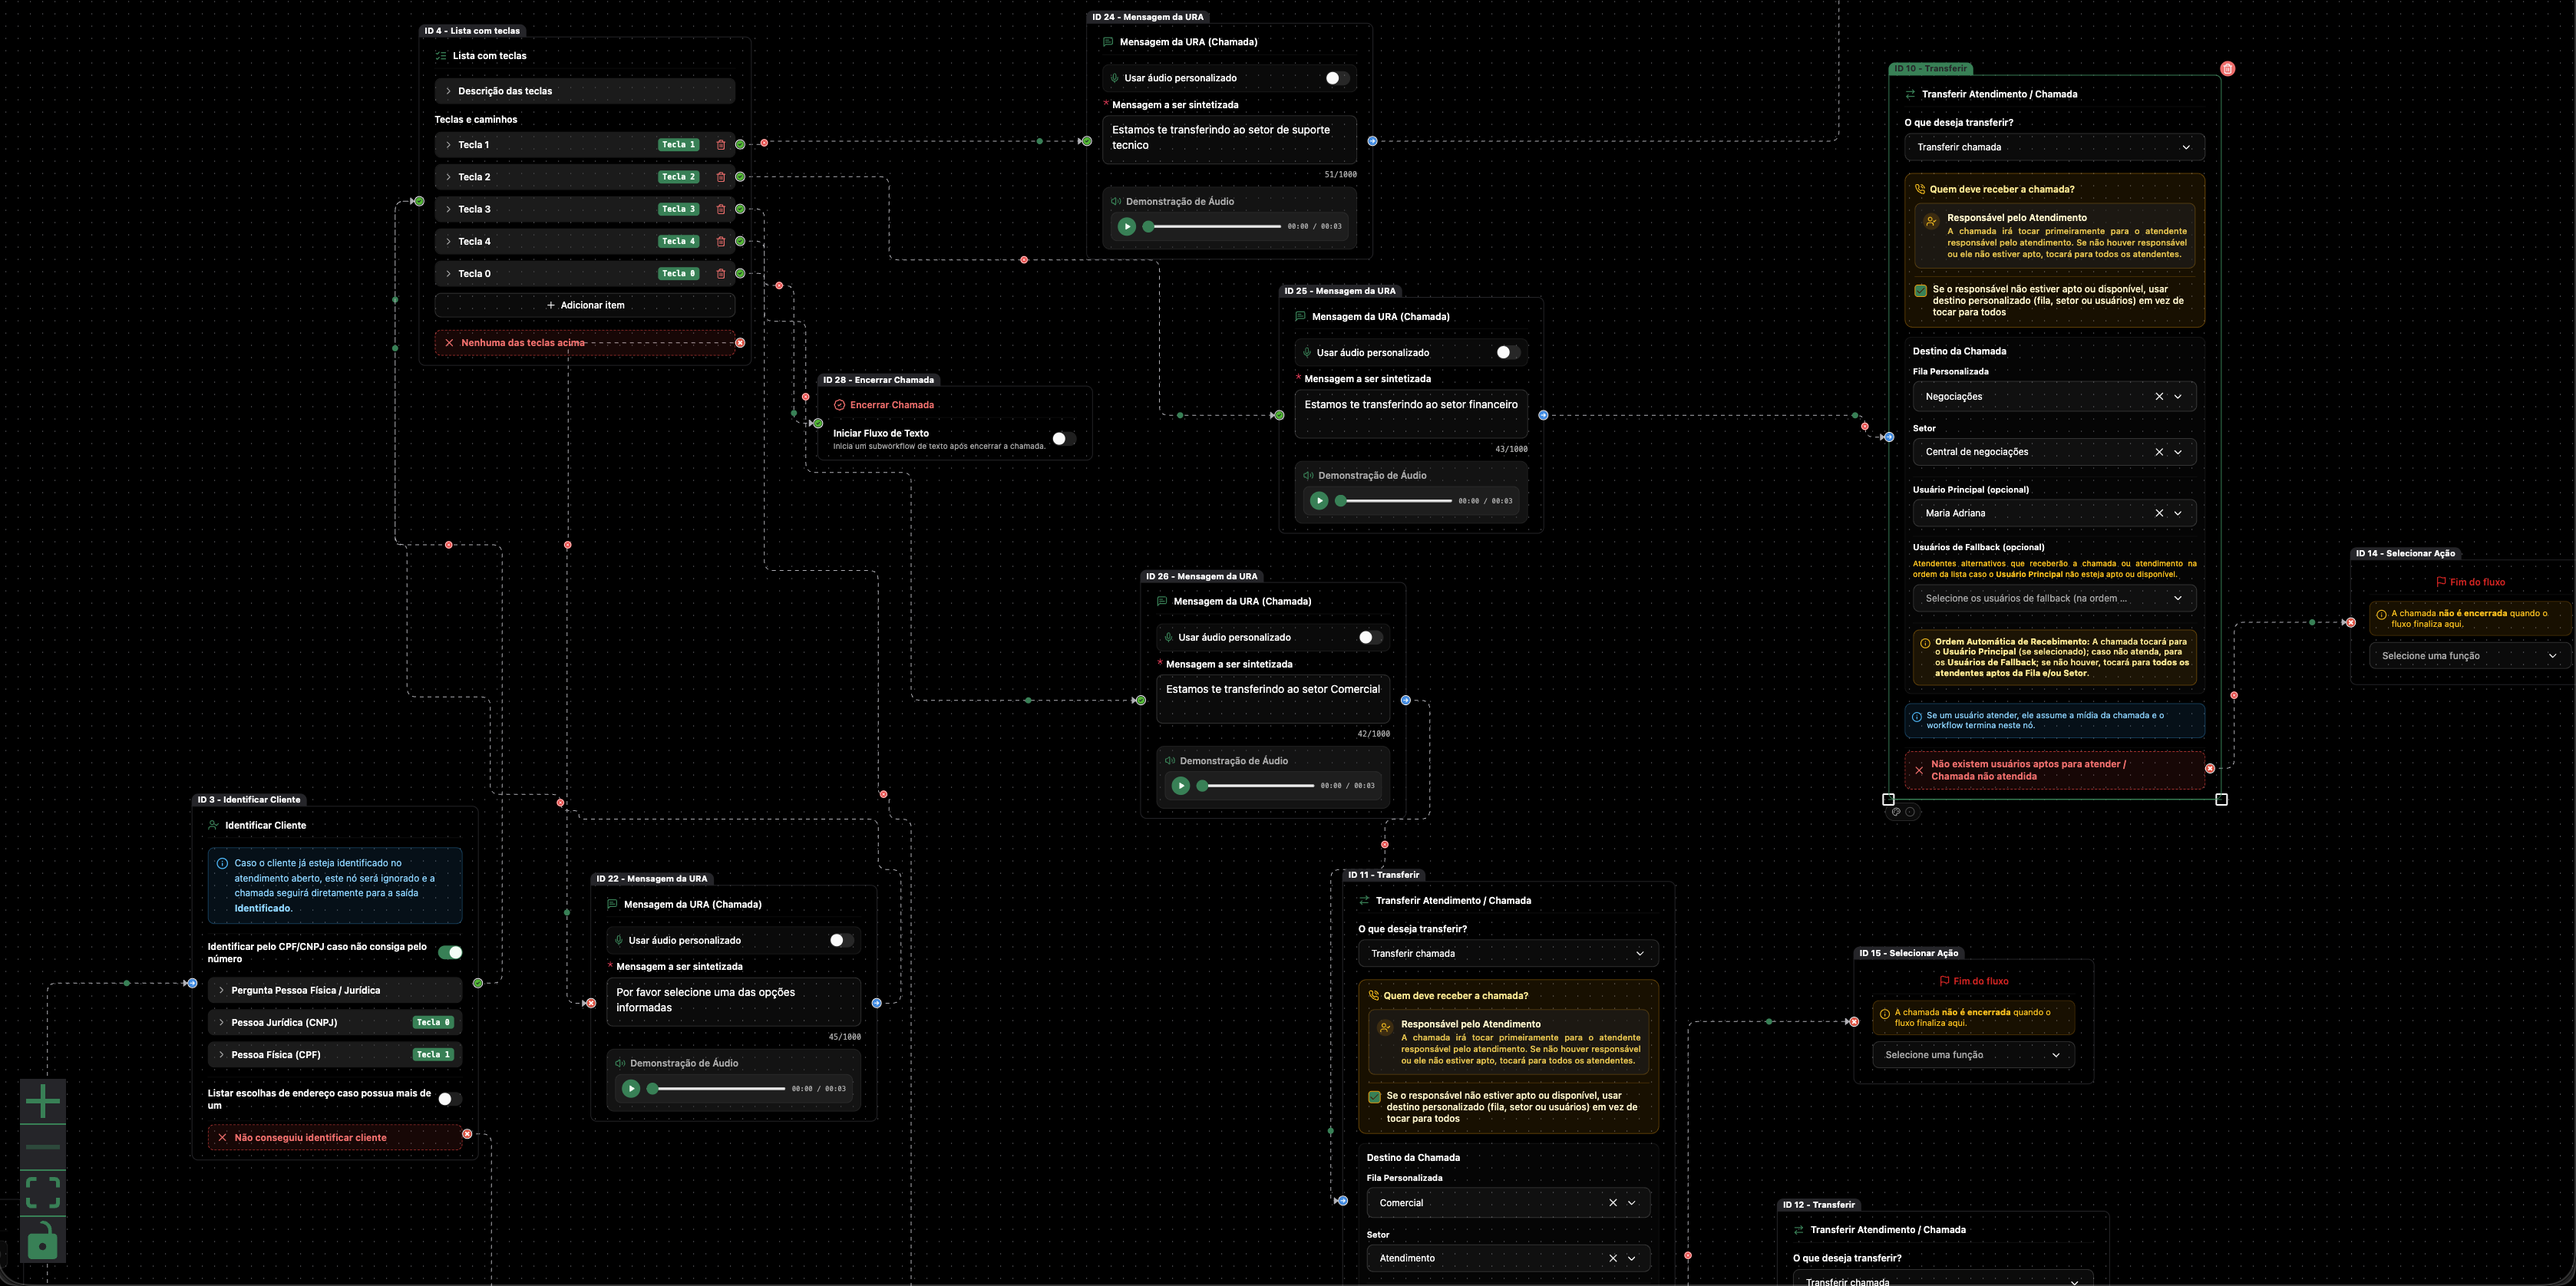
Task: Open Transferir chamada dropdown in ID 10
Action: tap(2054, 147)
